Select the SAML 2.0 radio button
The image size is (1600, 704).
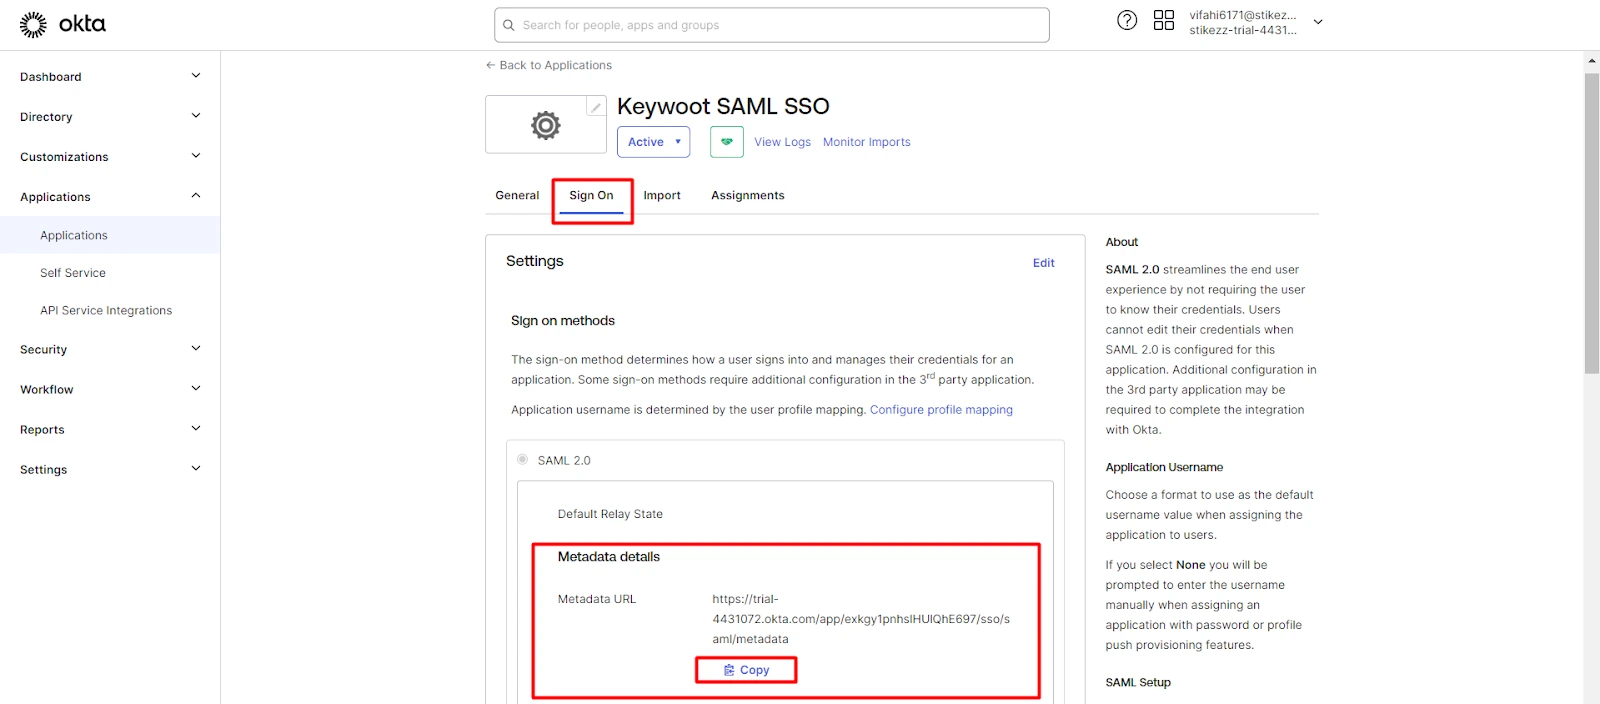(x=522, y=460)
